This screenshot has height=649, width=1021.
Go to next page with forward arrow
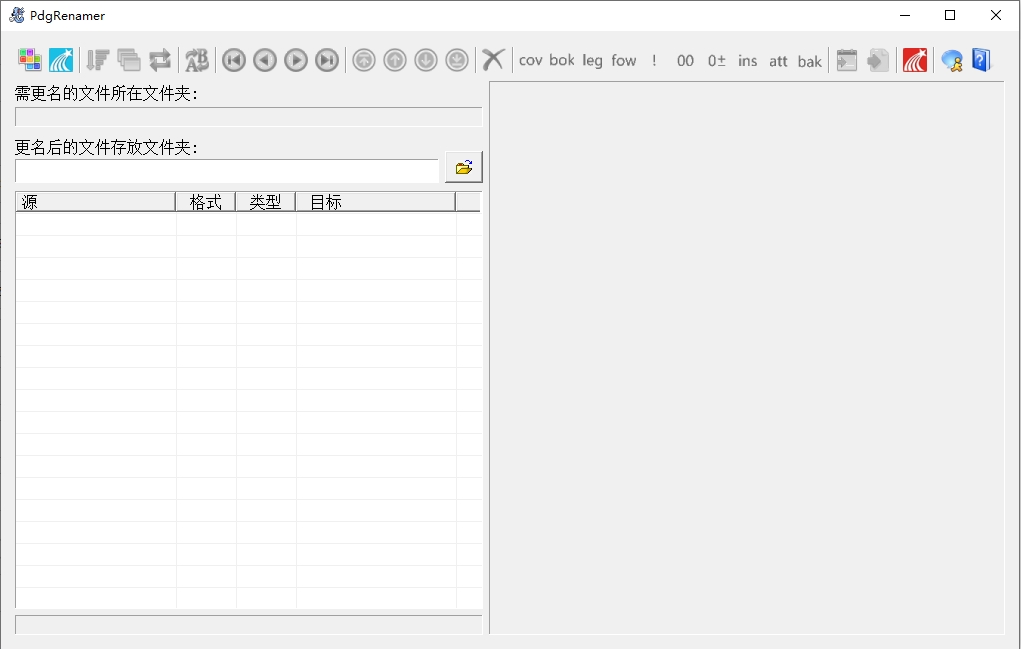tap(296, 61)
